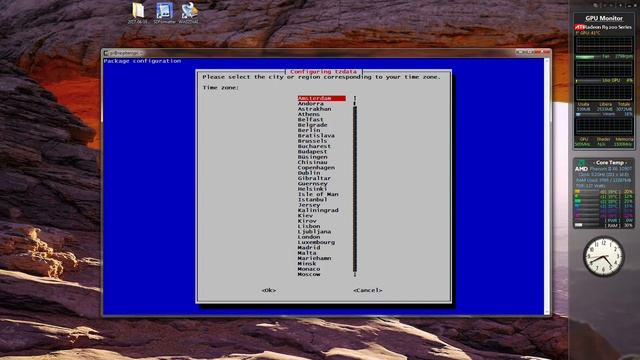The width and height of the screenshot is (640, 360).
Task: Launch the SDFormatter desktop shortcut
Action: pyautogui.click(x=164, y=13)
